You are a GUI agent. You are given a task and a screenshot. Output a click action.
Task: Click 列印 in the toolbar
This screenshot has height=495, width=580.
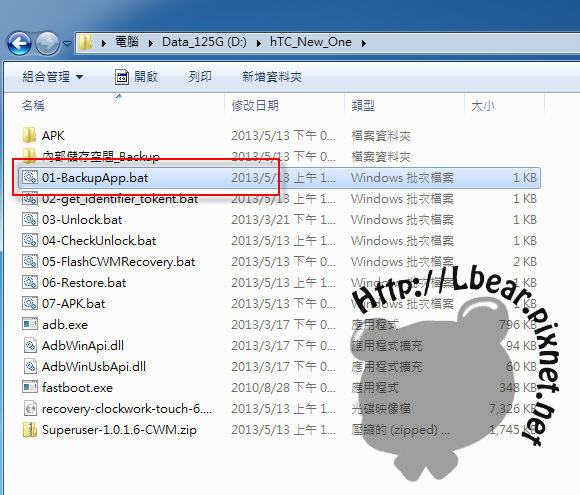[x=200, y=77]
